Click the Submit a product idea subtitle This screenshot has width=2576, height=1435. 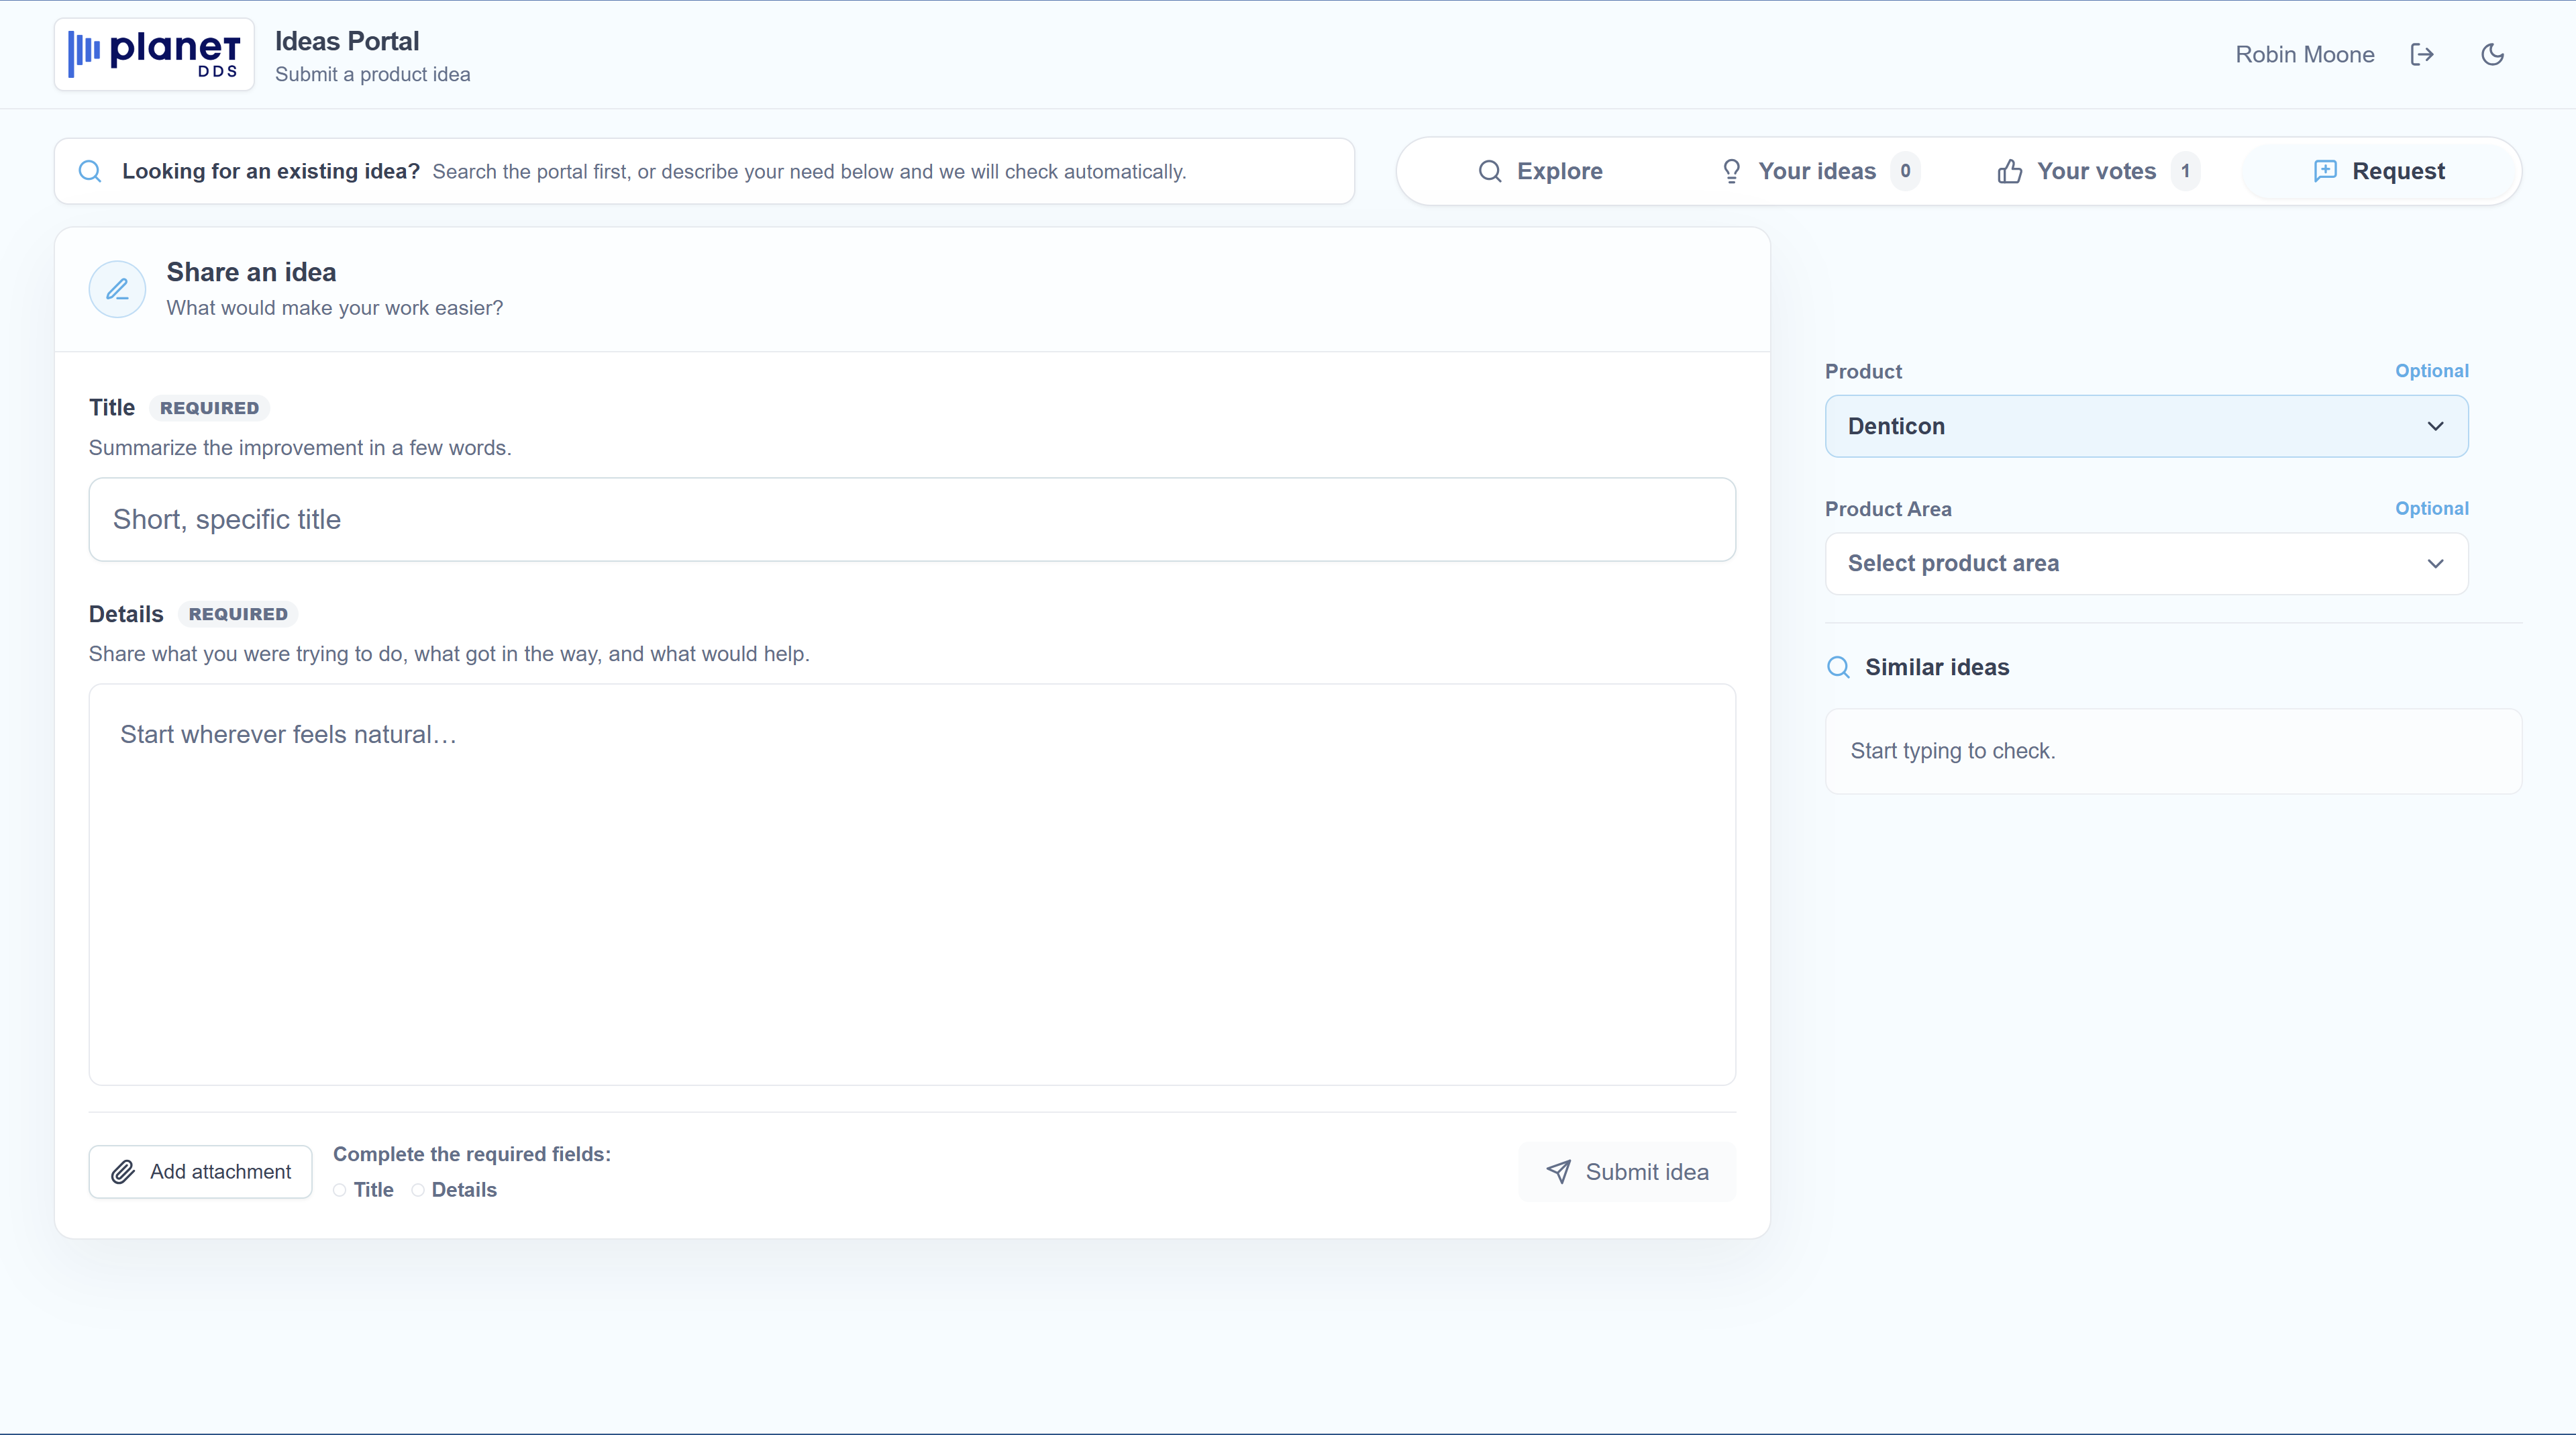click(x=372, y=75)
